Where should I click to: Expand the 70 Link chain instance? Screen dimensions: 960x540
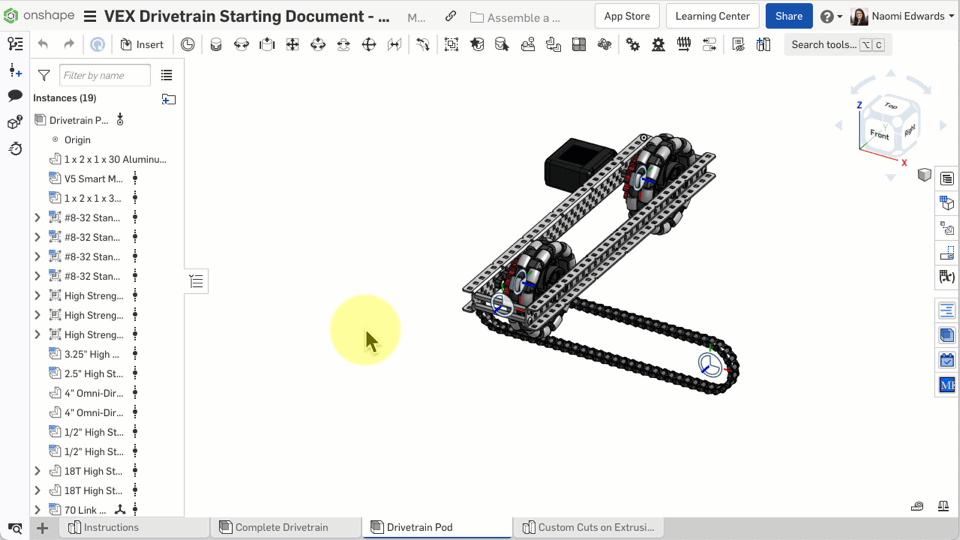tap(38, 510)
